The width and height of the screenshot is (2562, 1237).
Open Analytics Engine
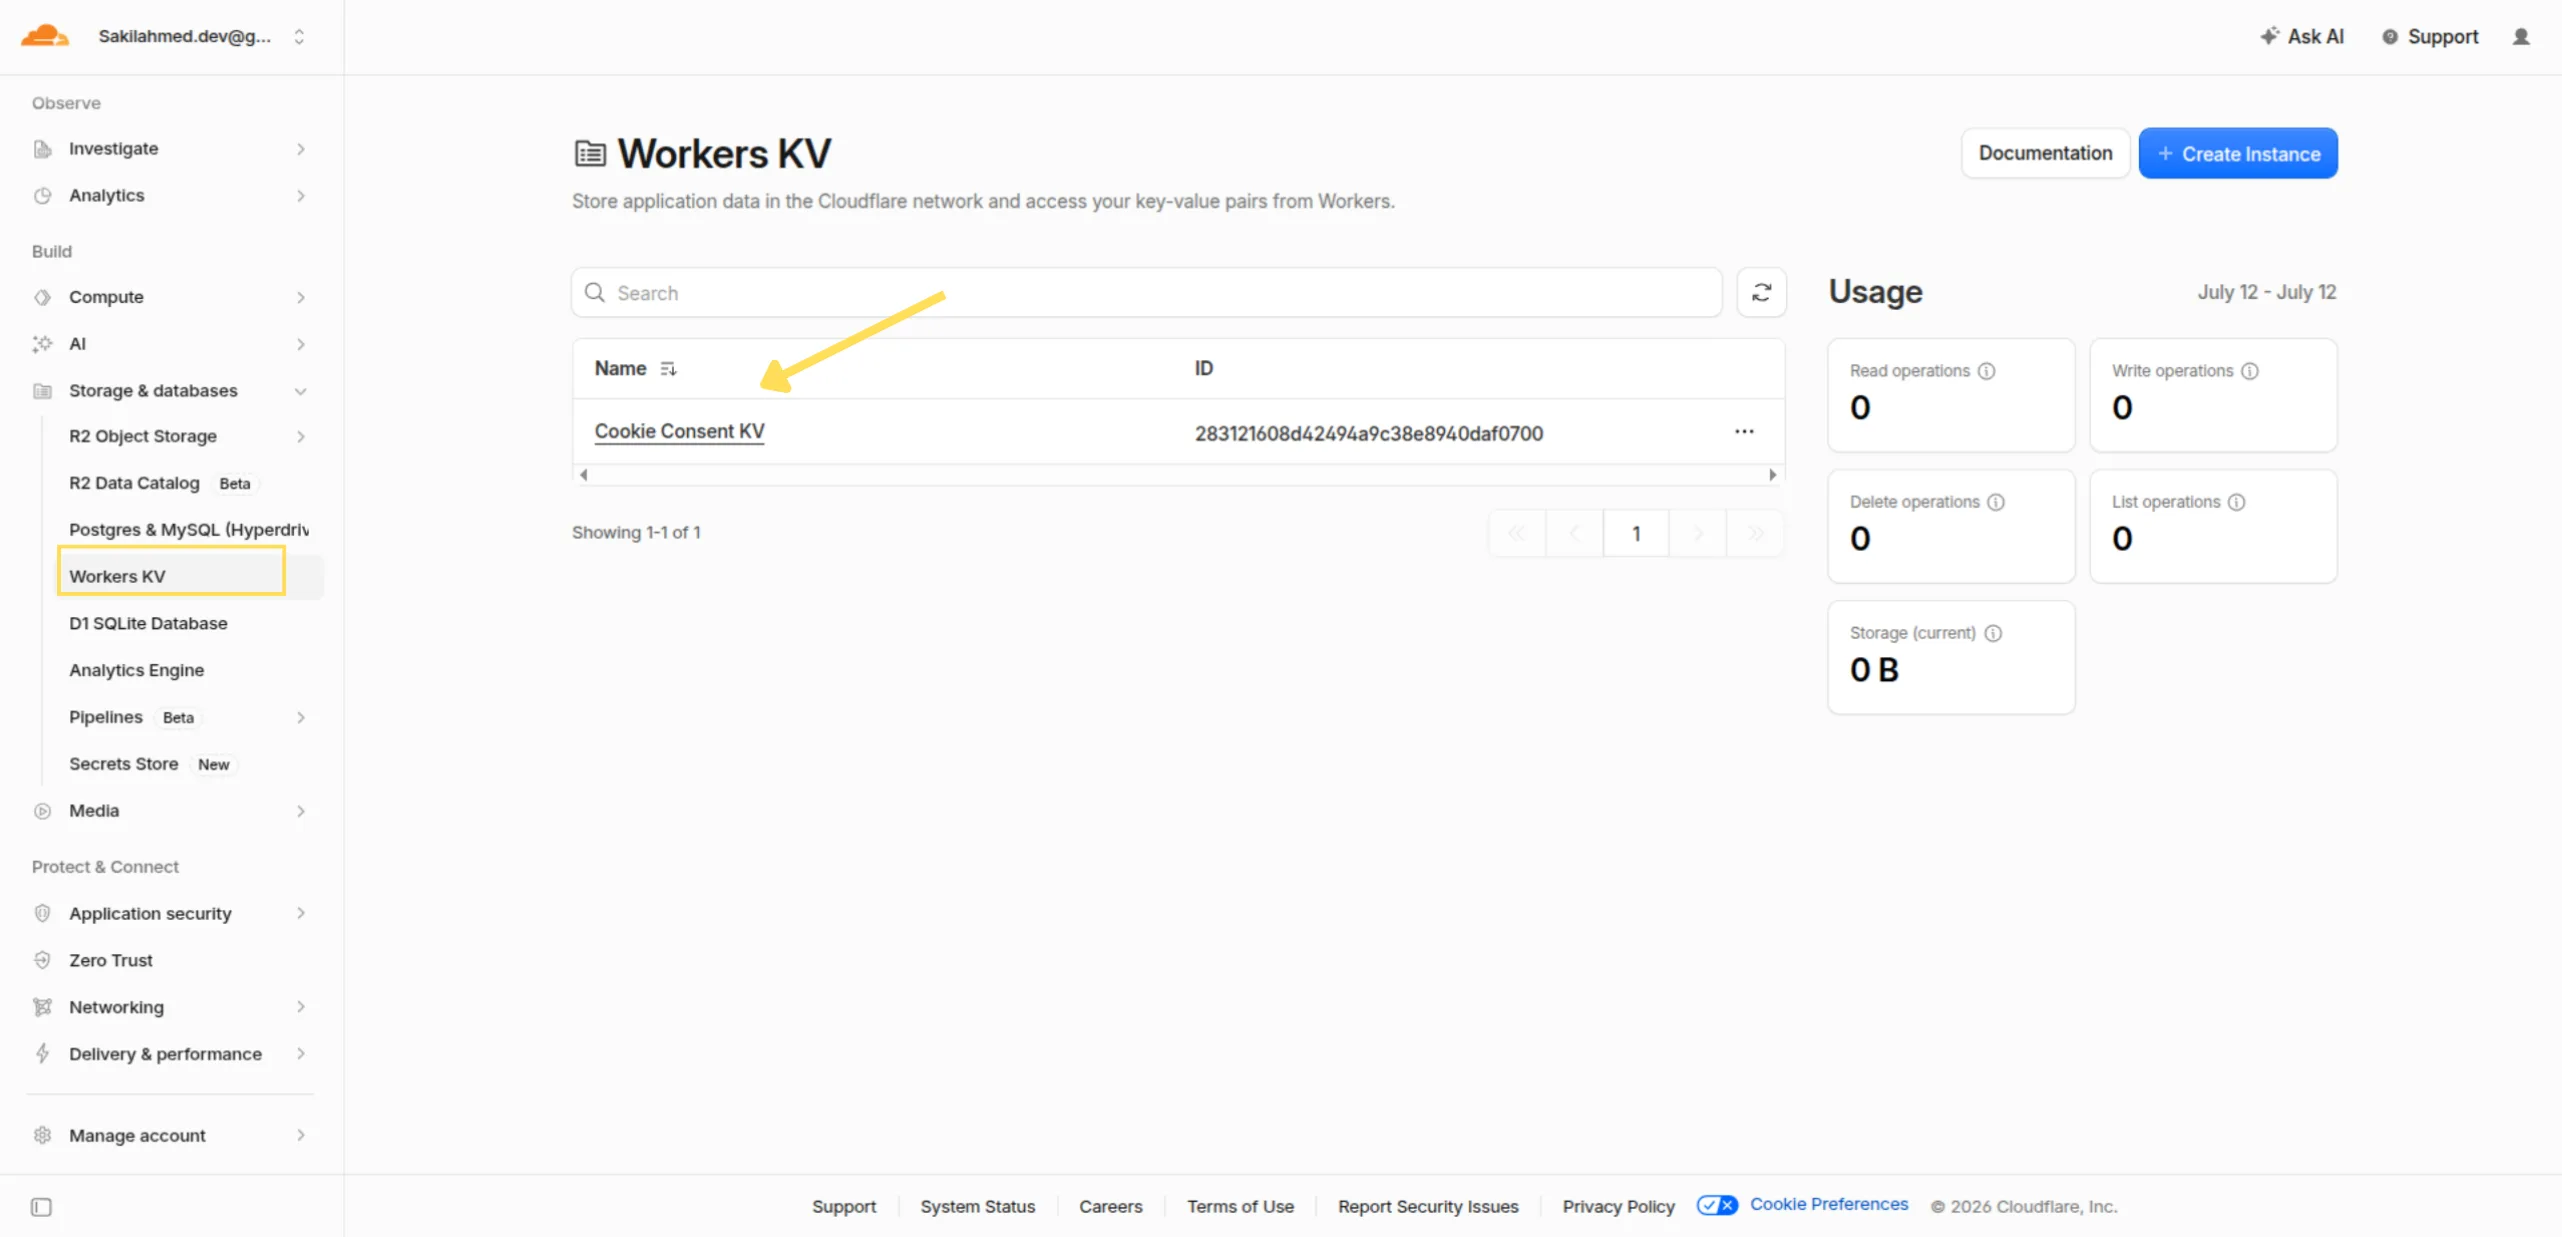pyautogui.click(x=136, y=670)
